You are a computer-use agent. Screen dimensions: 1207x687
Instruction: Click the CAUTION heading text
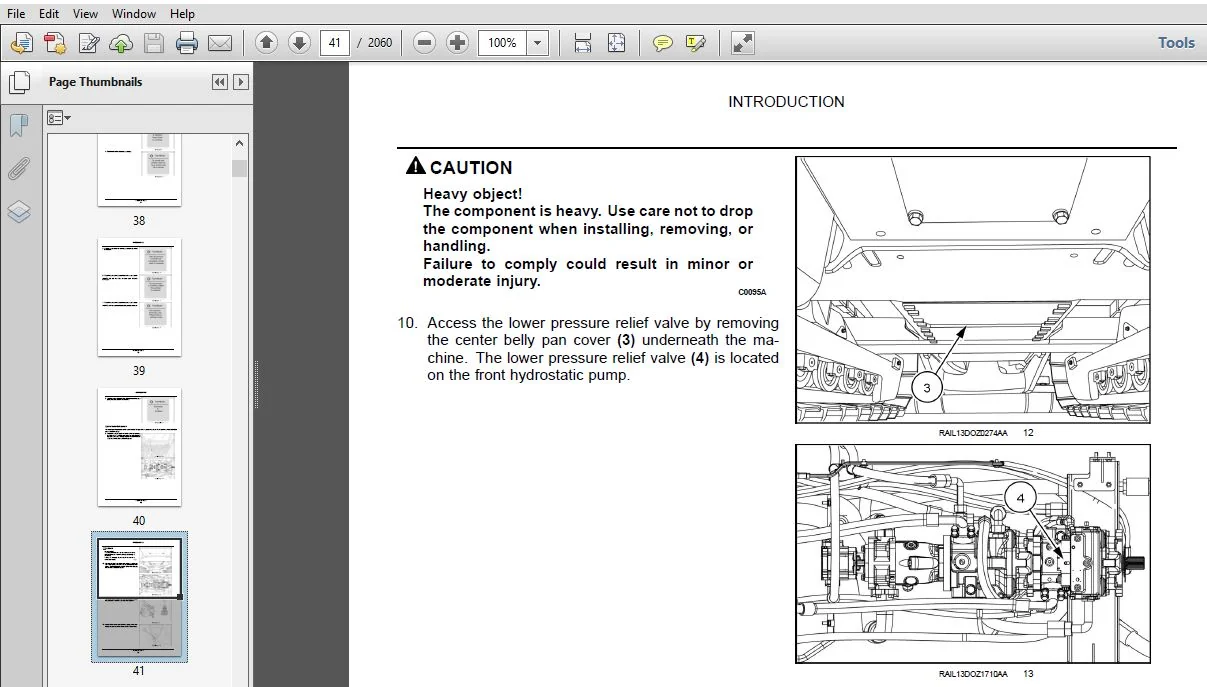click(470, 168)
